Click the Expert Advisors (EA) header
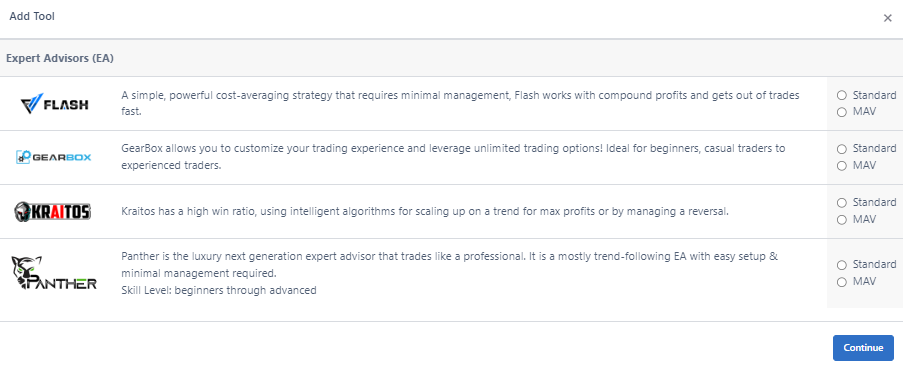Screen dimensions: 903x368 (60, 59)
